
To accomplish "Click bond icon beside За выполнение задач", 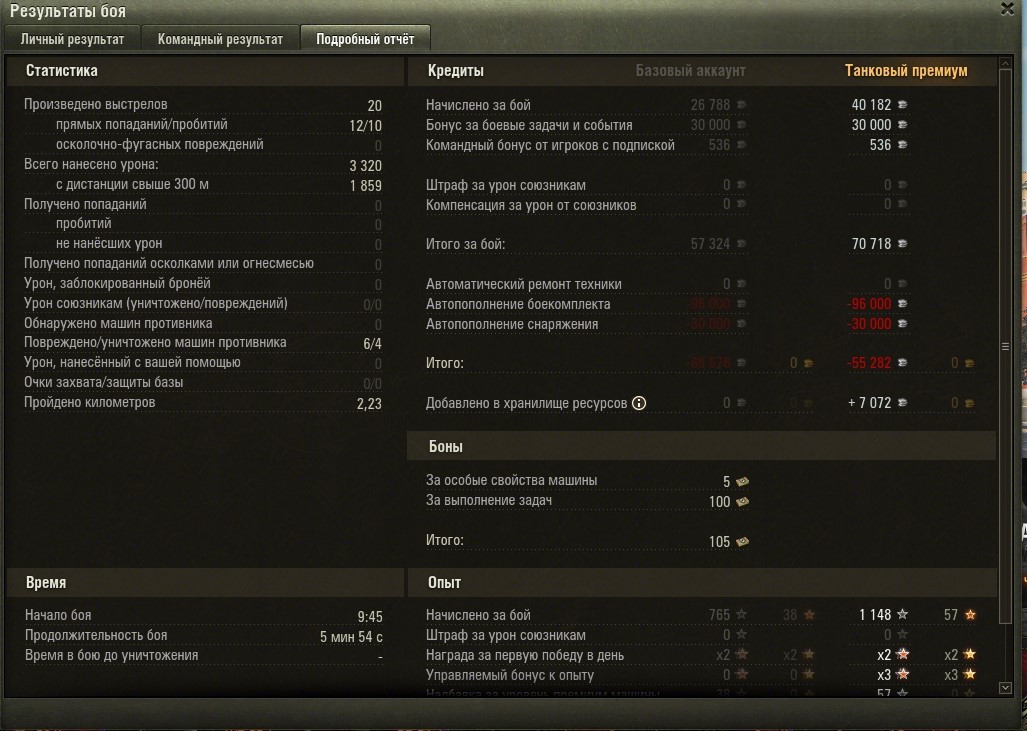I will coord(742,502).
